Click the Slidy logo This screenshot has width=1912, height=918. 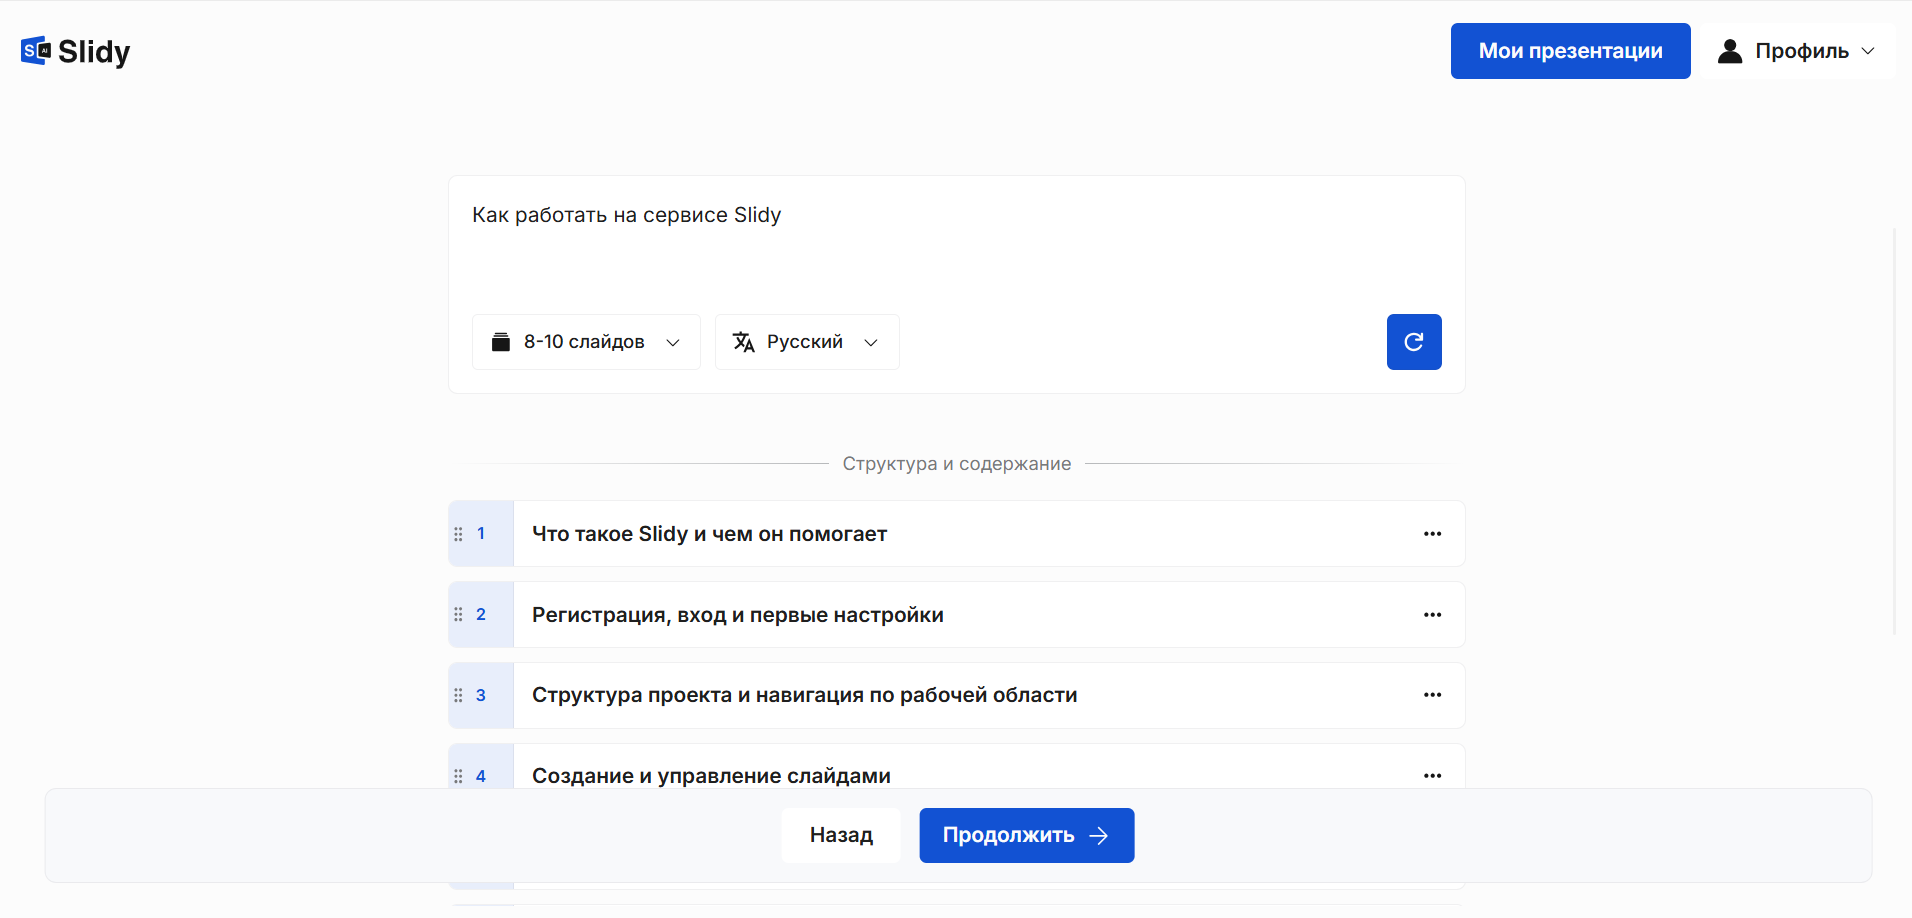click(75, 51)
